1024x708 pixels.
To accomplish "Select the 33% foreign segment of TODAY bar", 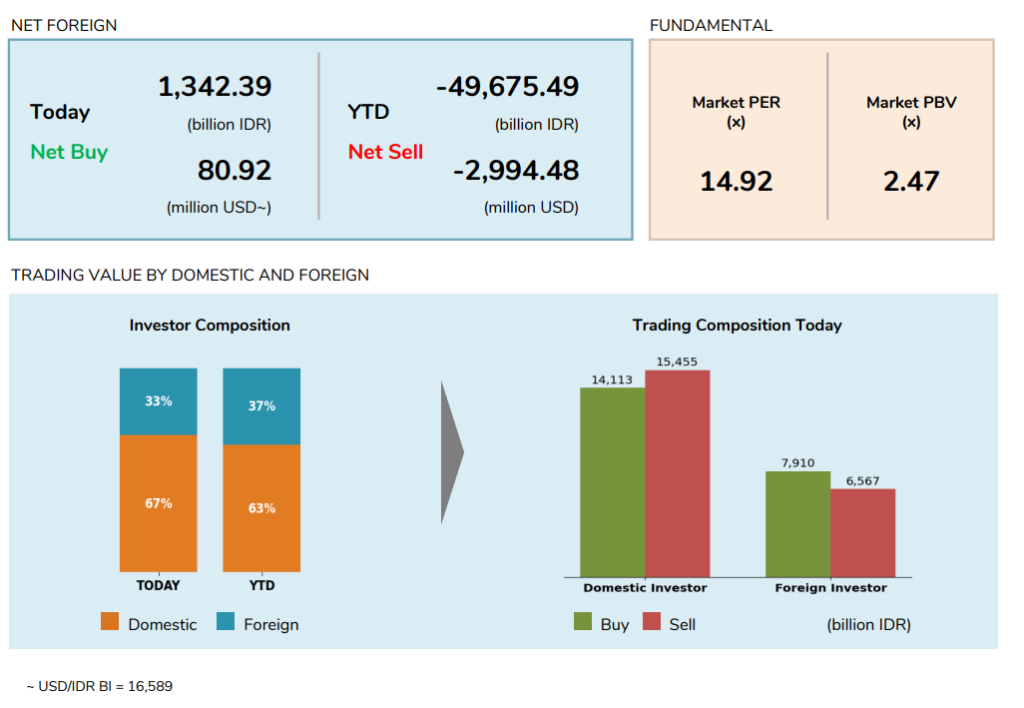I will [x=158, y=401].
